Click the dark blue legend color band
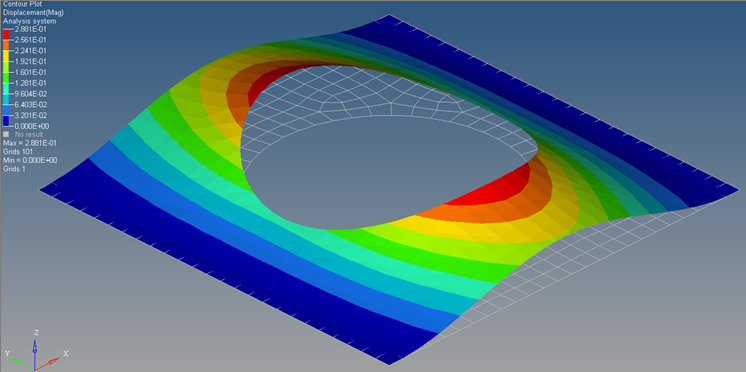 tap(6, 121)
